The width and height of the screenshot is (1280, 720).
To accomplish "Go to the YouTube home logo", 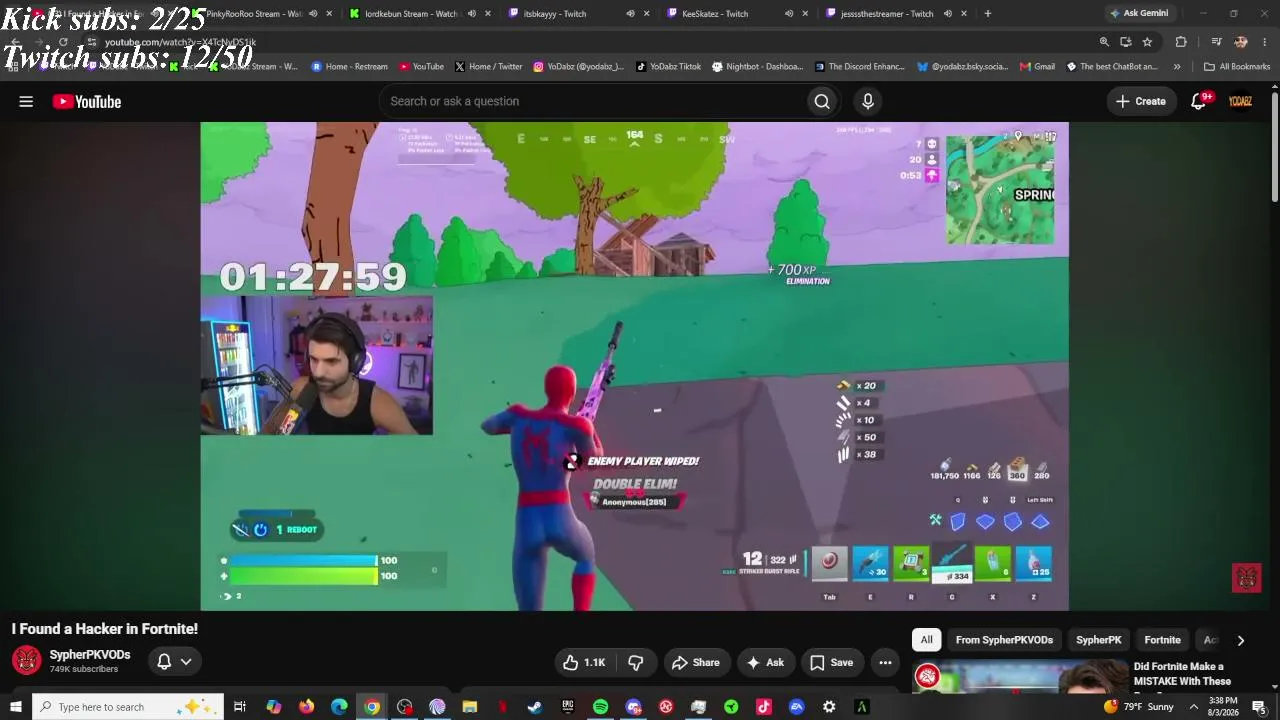I will coord(87,101).
